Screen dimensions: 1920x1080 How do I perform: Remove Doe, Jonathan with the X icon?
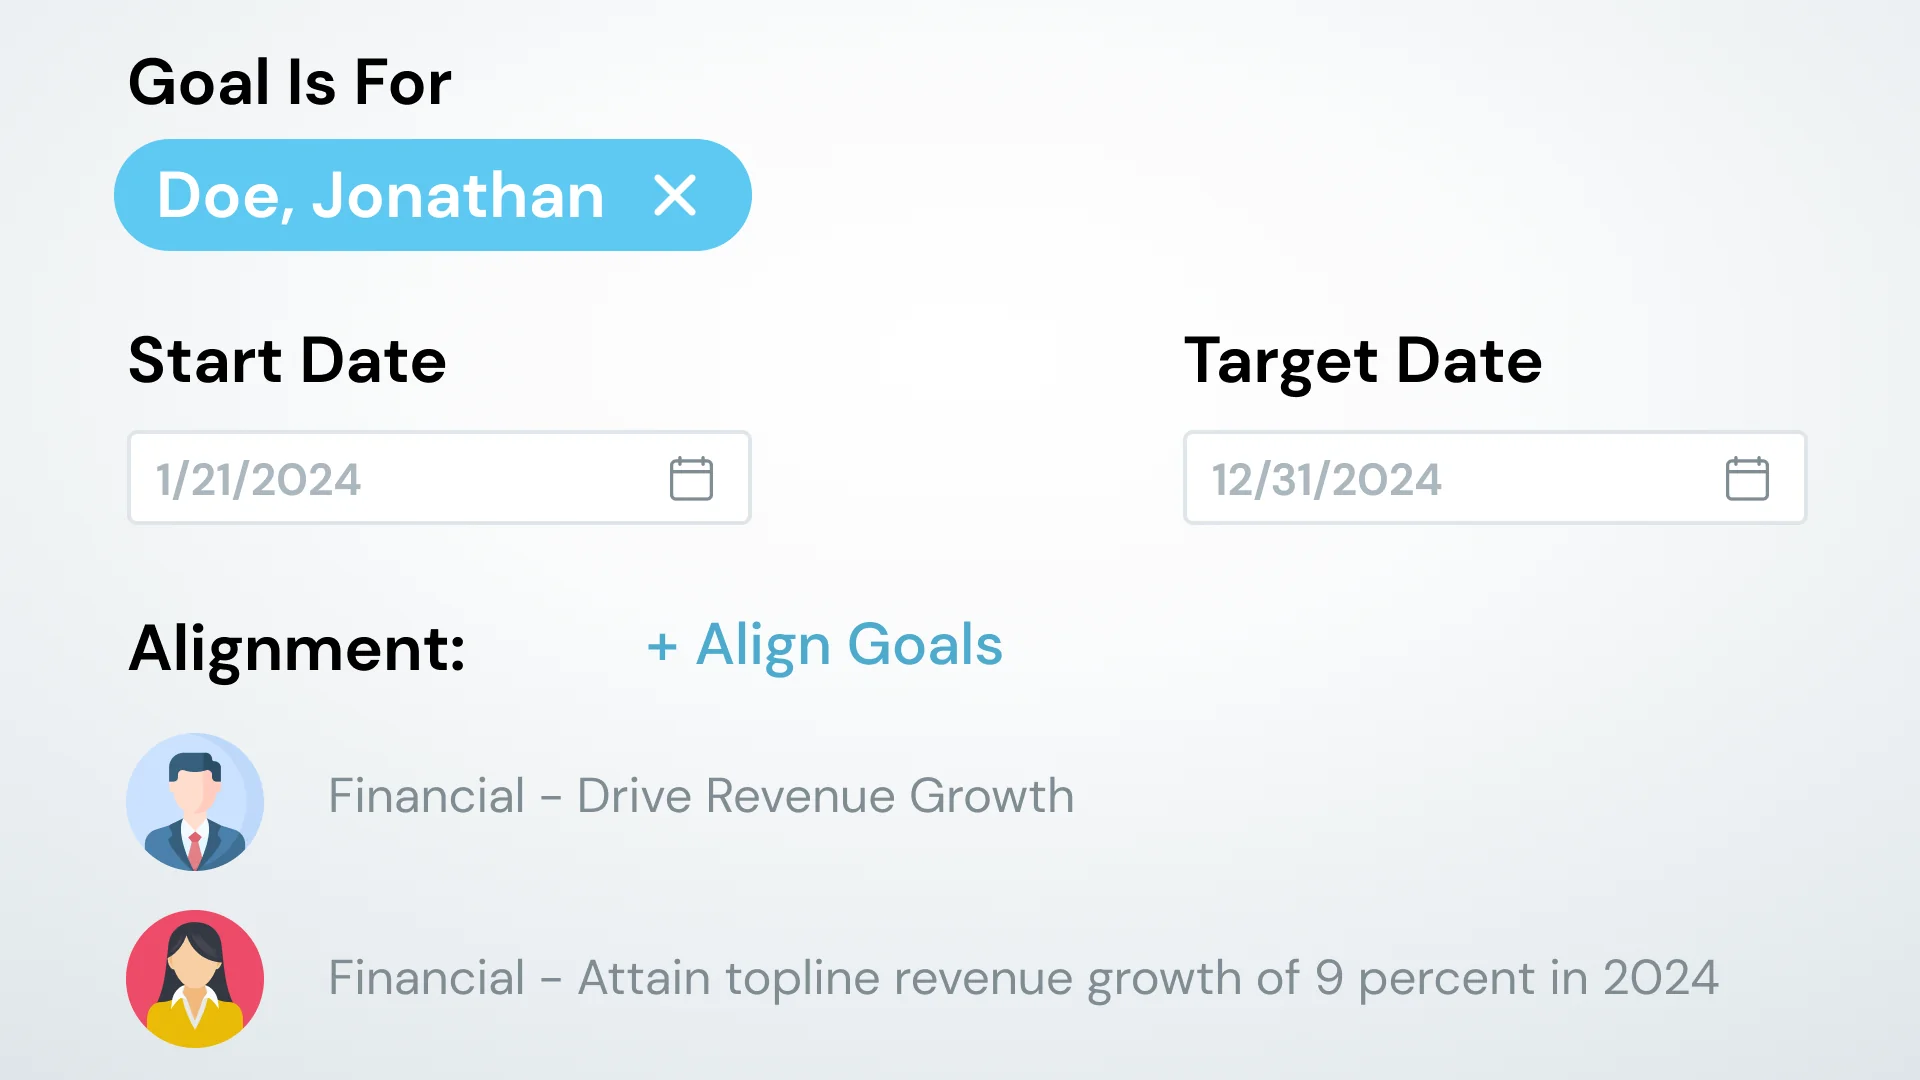click(x=675, y=195)
